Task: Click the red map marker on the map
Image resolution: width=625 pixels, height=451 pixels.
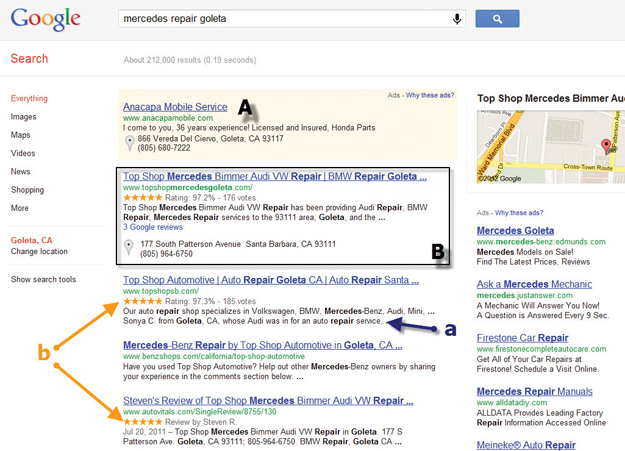Action: 606,146
